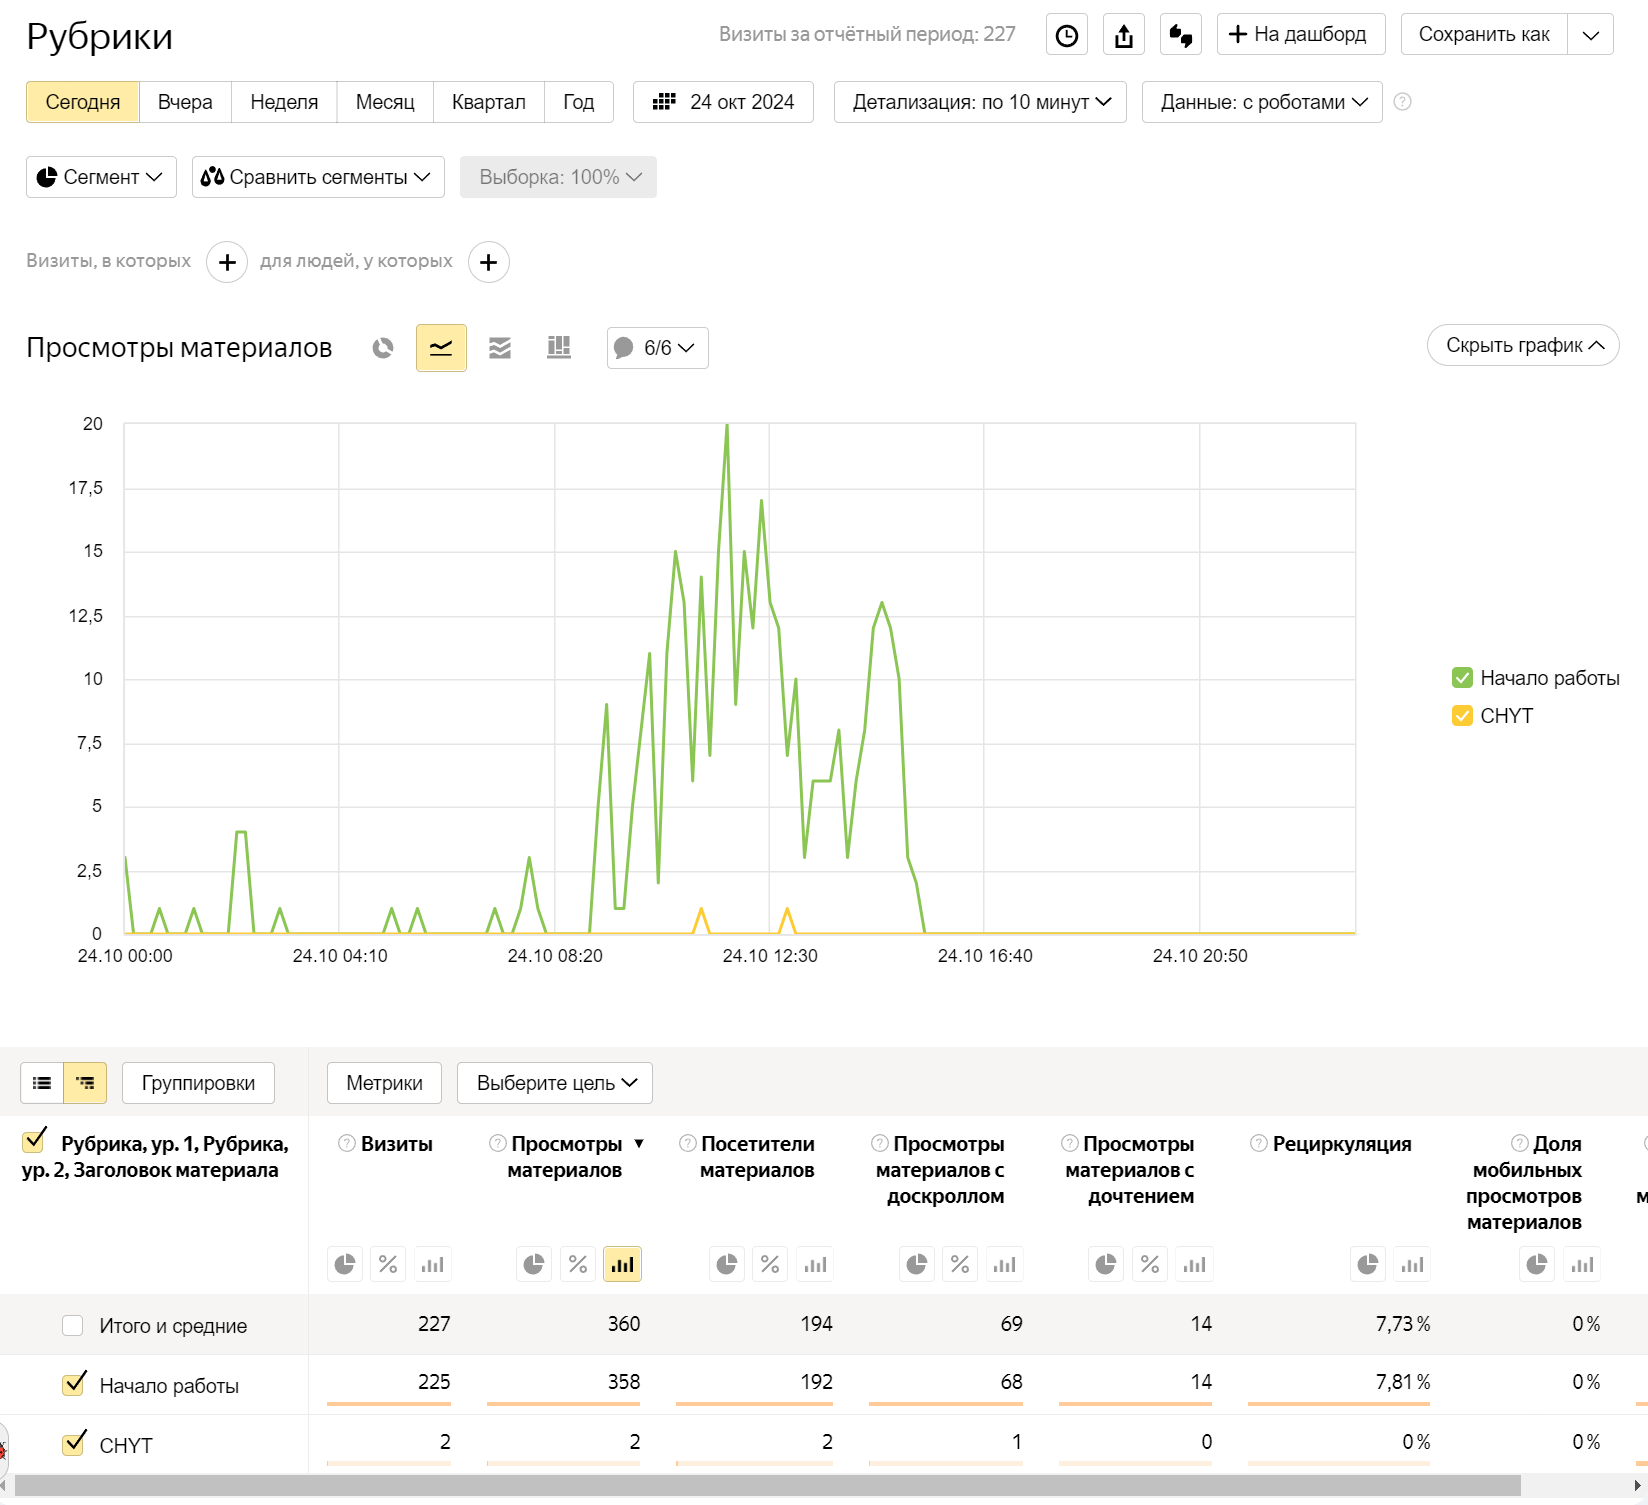Screen dimensions: 1648x1505
Task: Click percent icon under Визиты column
Action: pyautogui.click(x=388, y=1264)
